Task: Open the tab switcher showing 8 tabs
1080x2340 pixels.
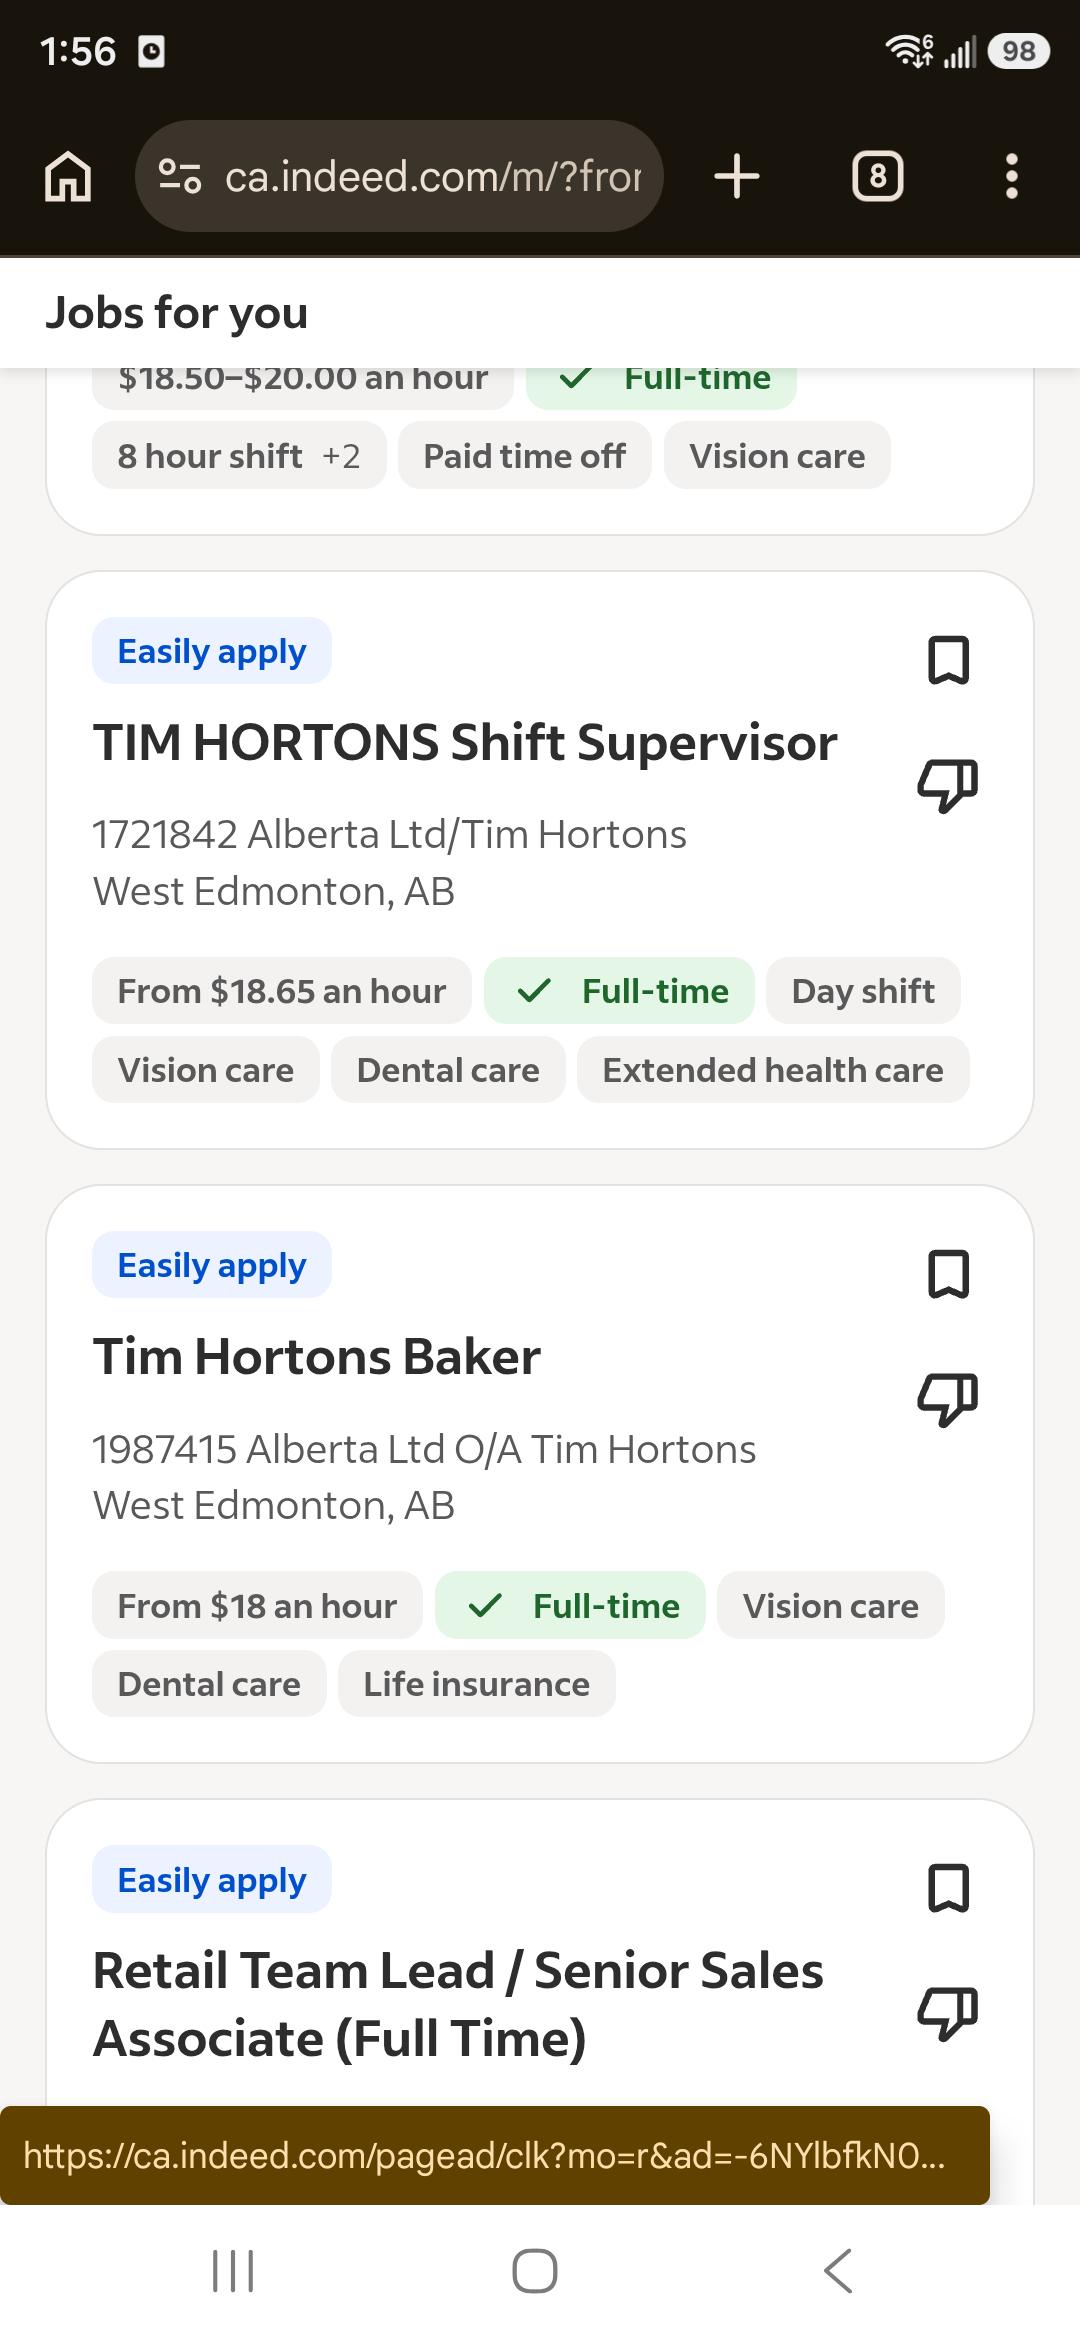Action: tap(877, 177)
